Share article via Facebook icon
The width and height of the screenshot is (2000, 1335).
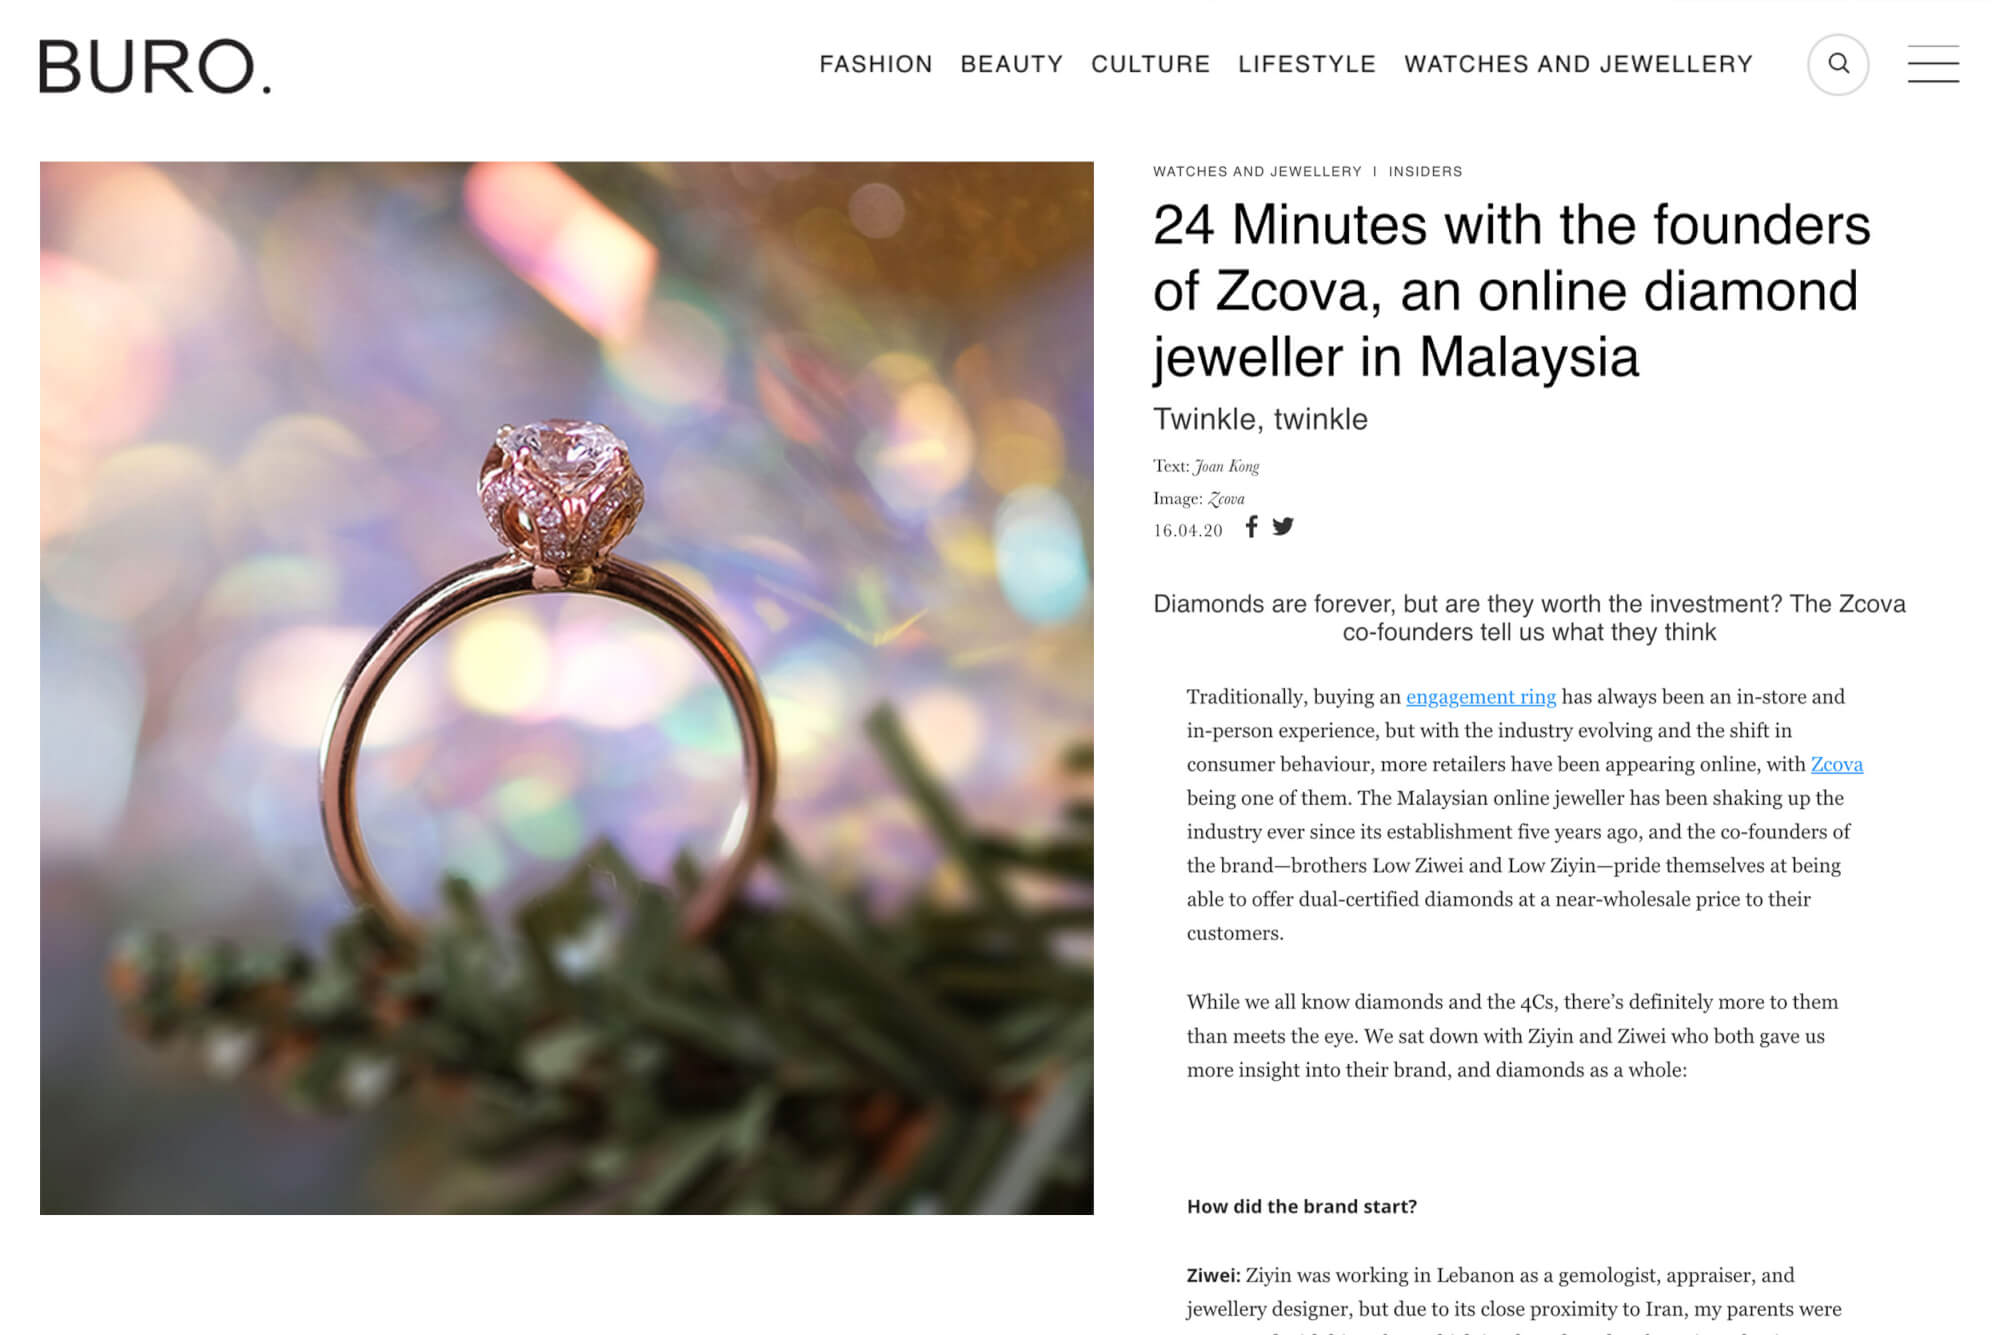1251,527
